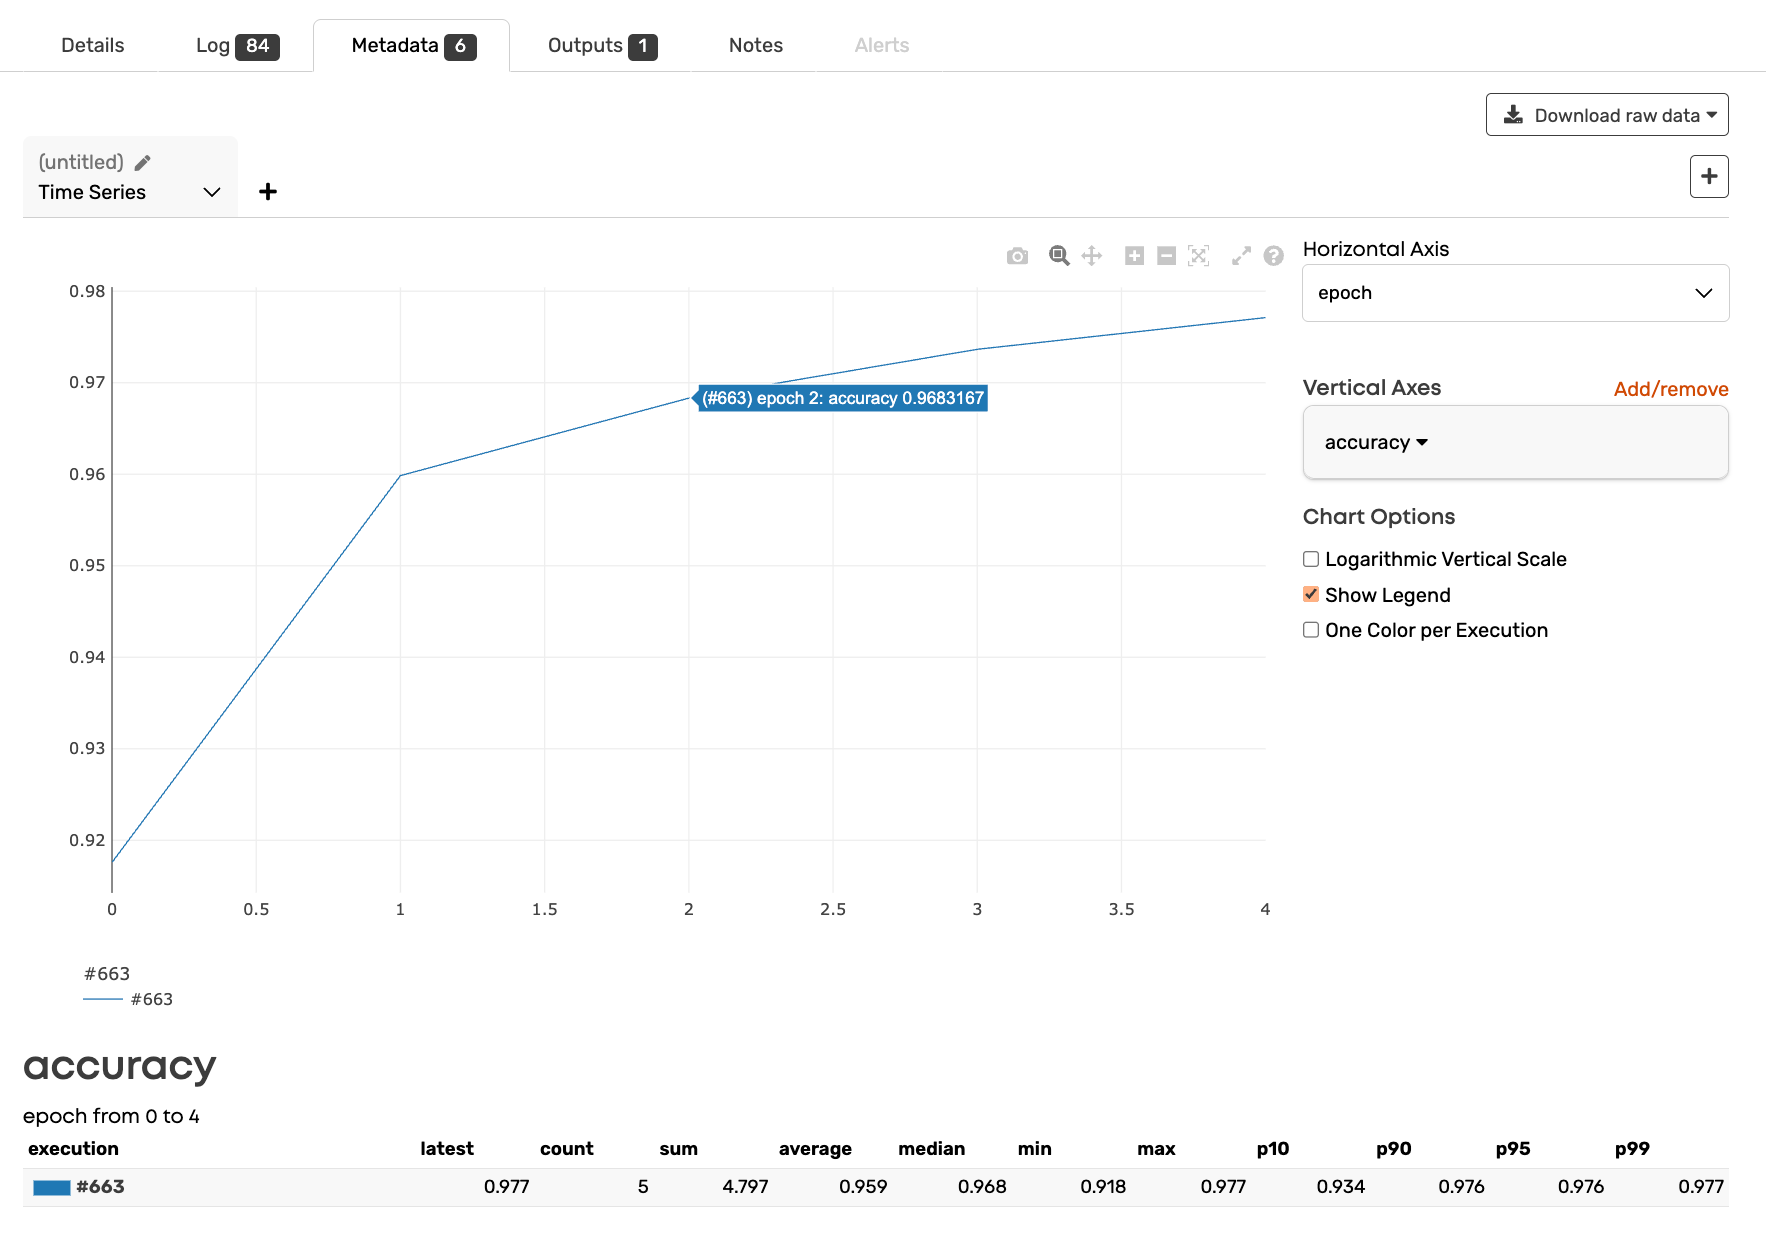This screenshot has width=1766, height=1242.
Task: Click the reset axes arrows icon
Action: [1241, 256]
